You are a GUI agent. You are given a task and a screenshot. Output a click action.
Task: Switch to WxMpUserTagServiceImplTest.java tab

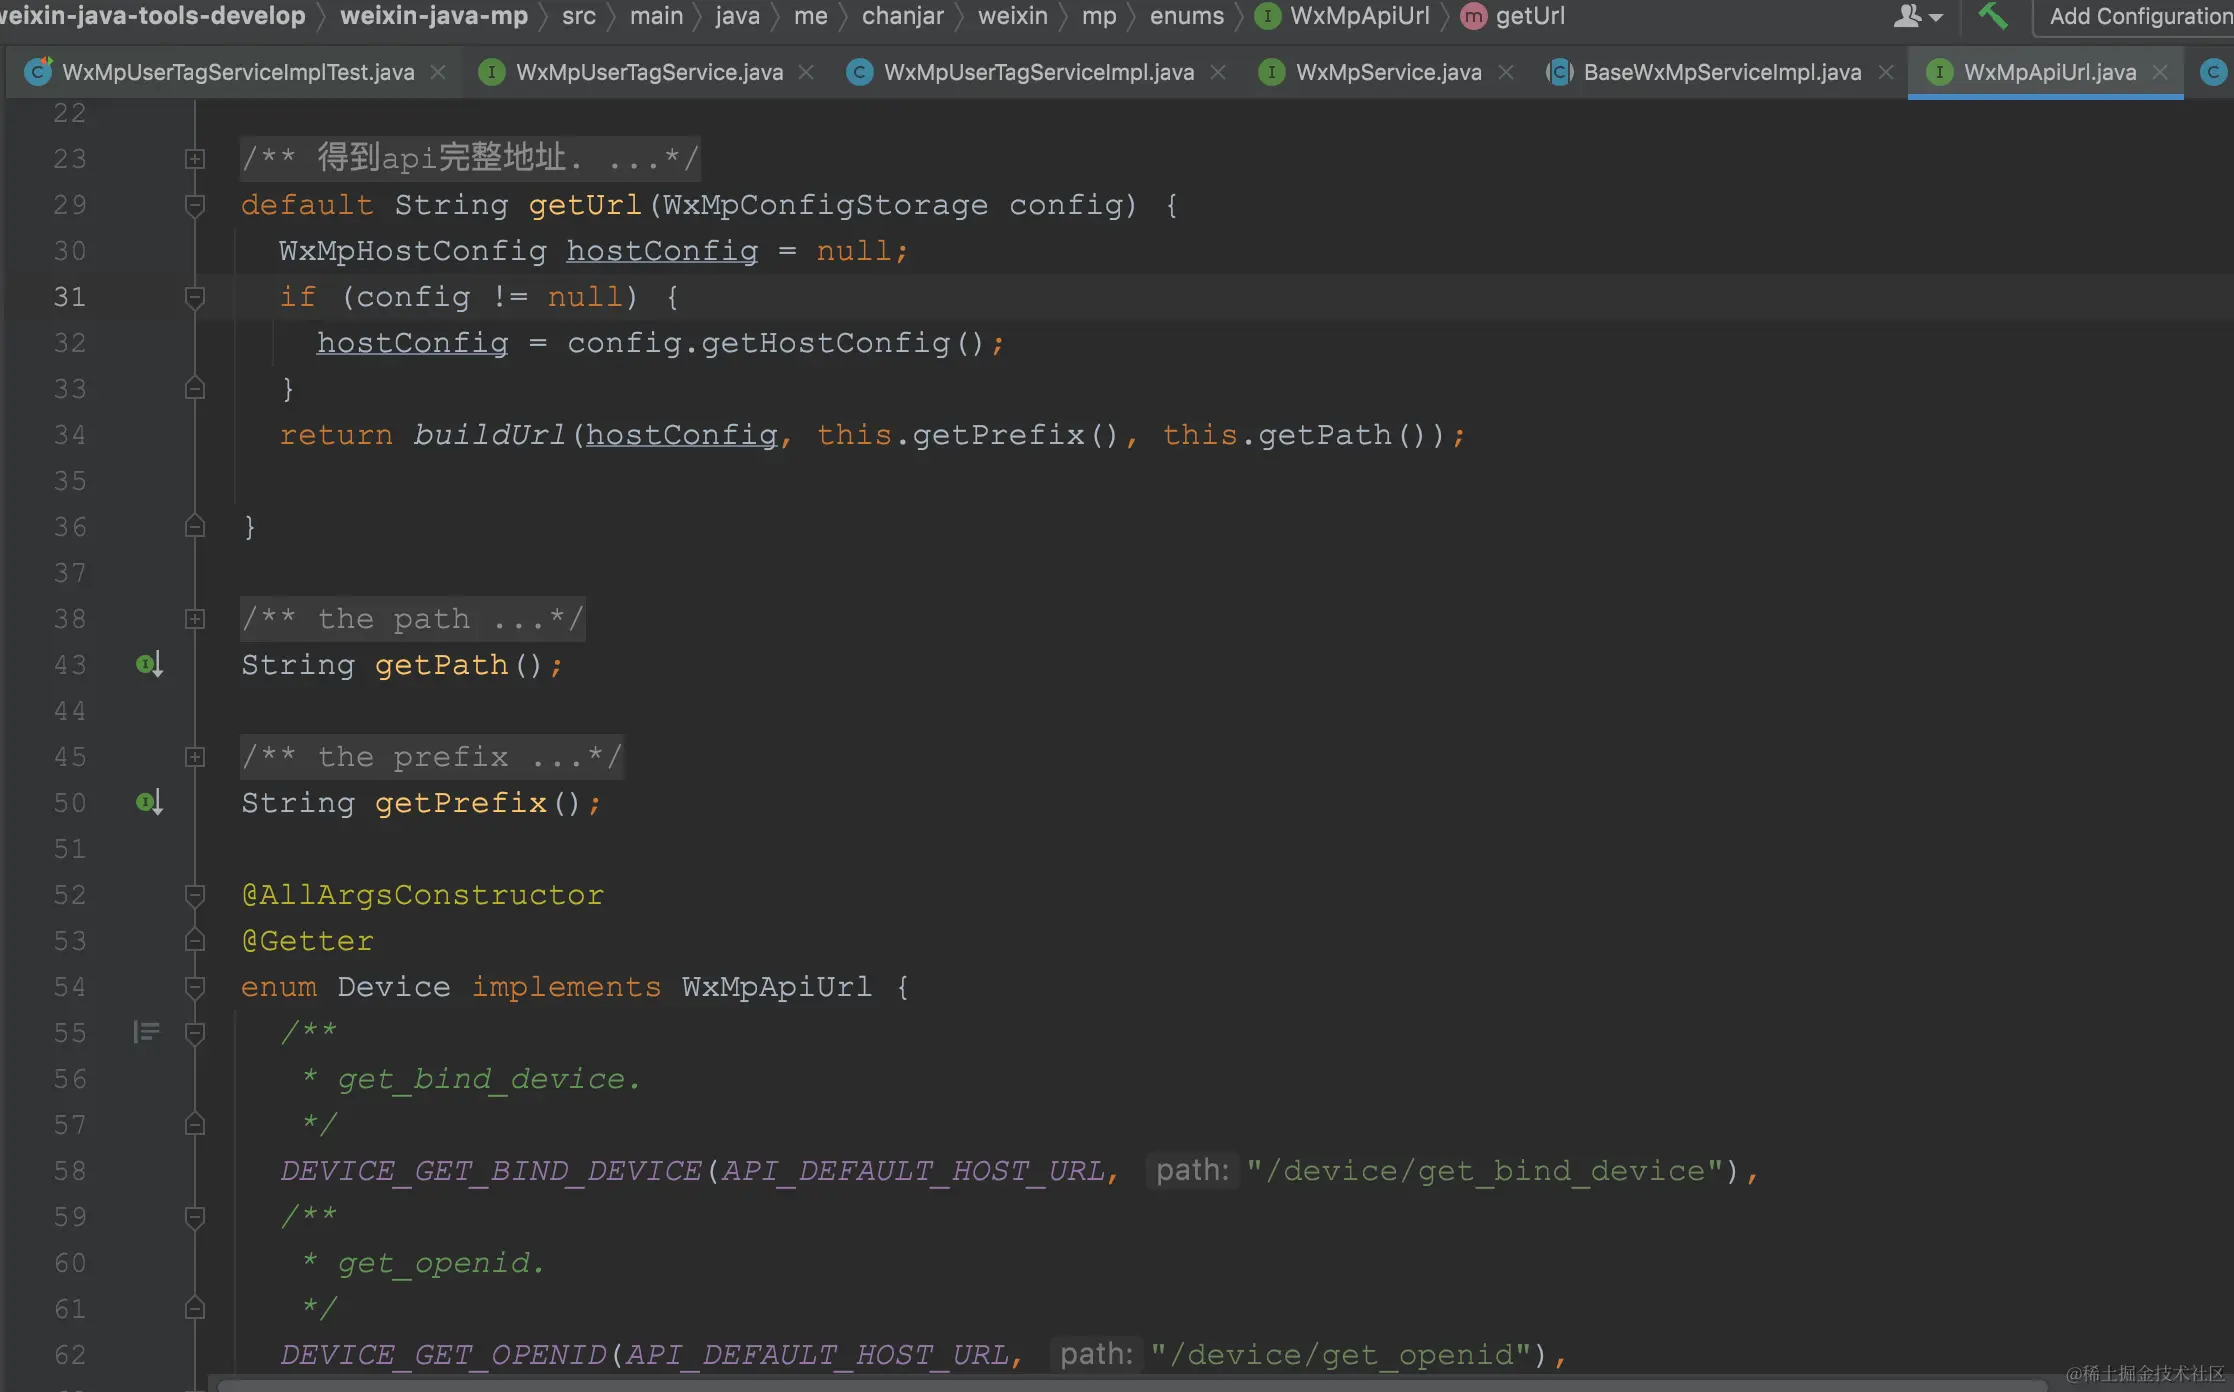pos(238,72)
